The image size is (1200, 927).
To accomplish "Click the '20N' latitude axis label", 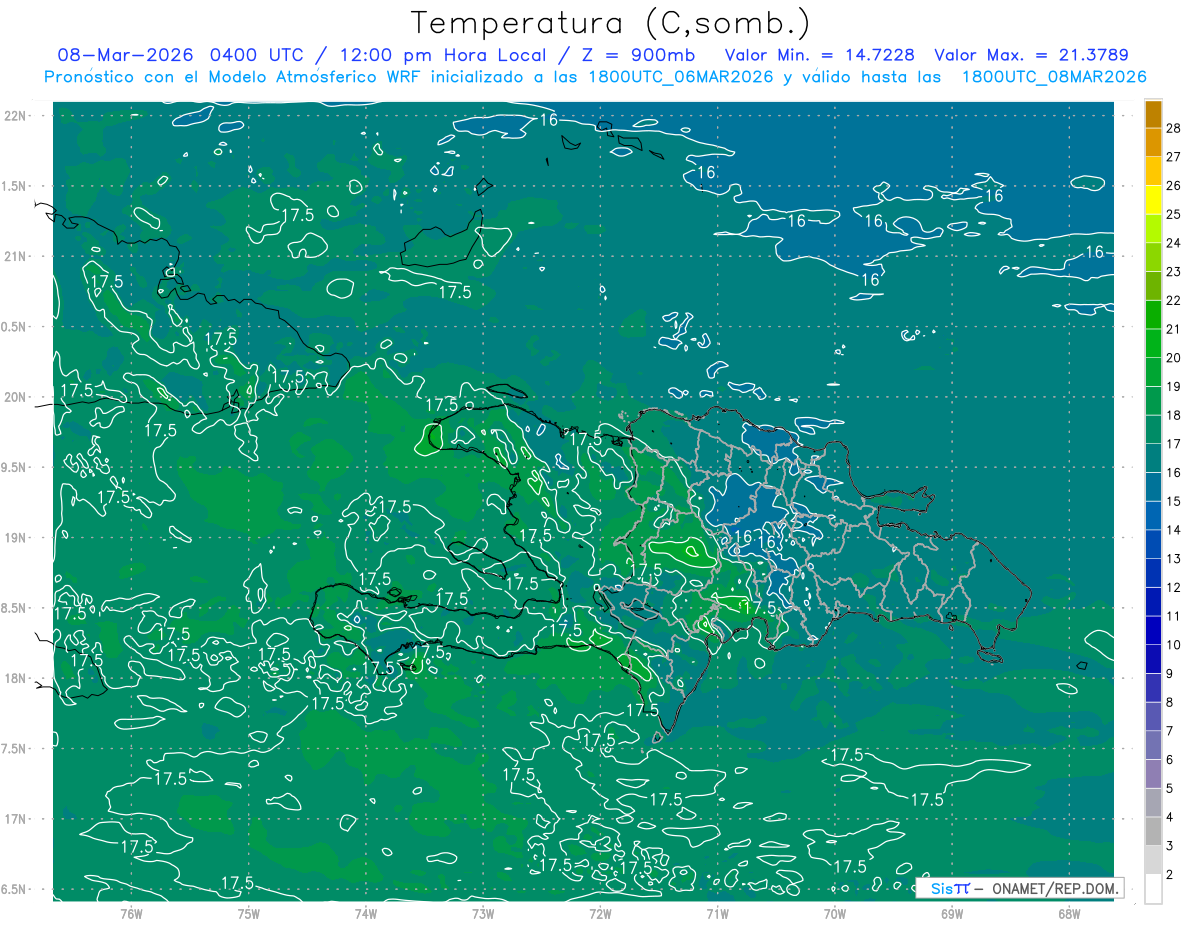I will point(15,397).
